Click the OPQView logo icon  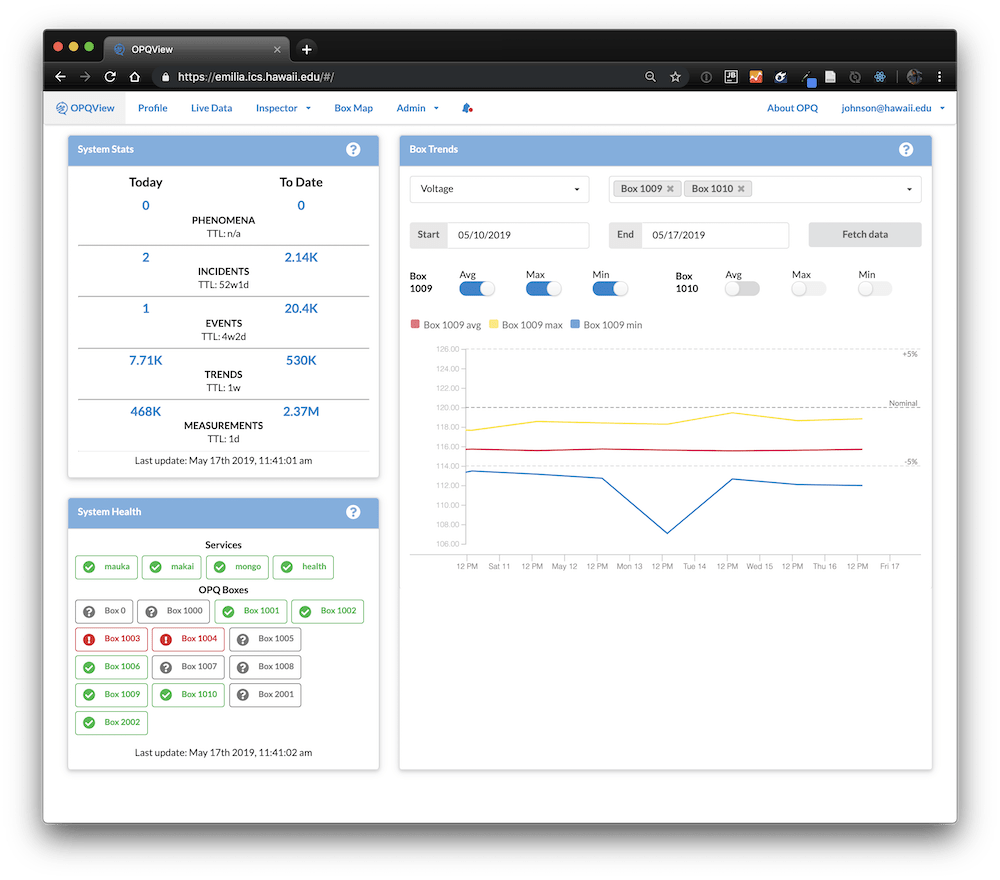pos(63,108)
